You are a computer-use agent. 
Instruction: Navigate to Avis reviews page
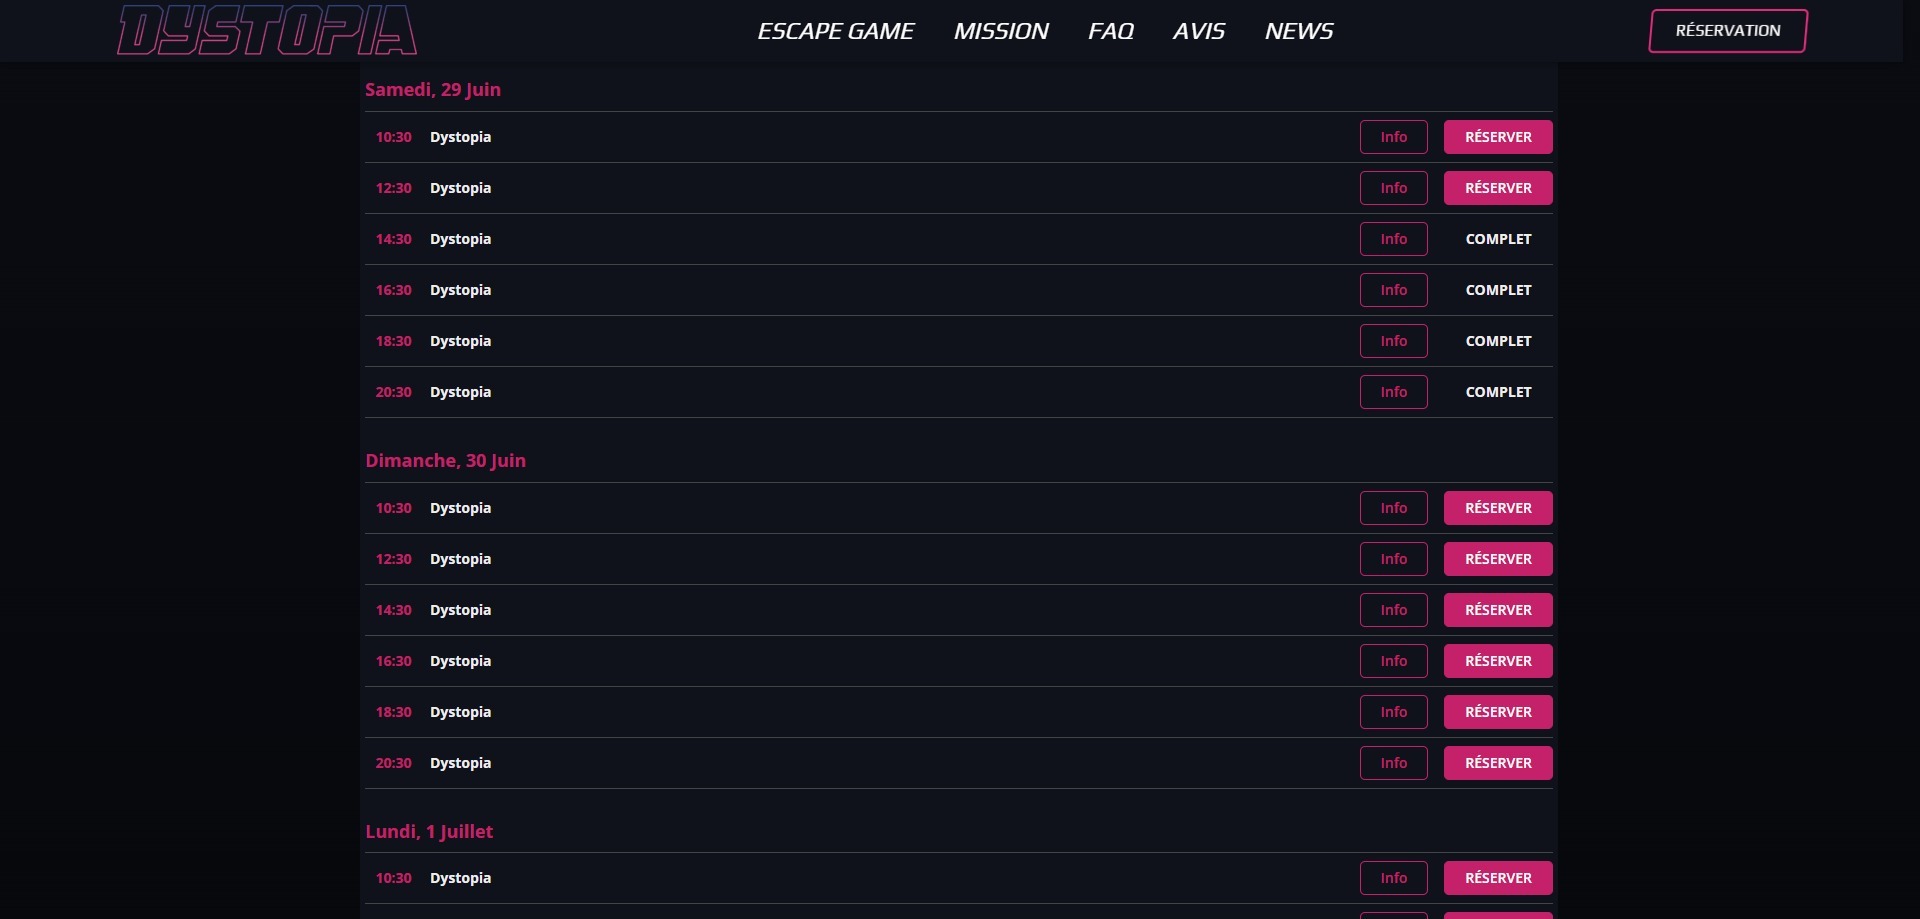[1198, 31]
